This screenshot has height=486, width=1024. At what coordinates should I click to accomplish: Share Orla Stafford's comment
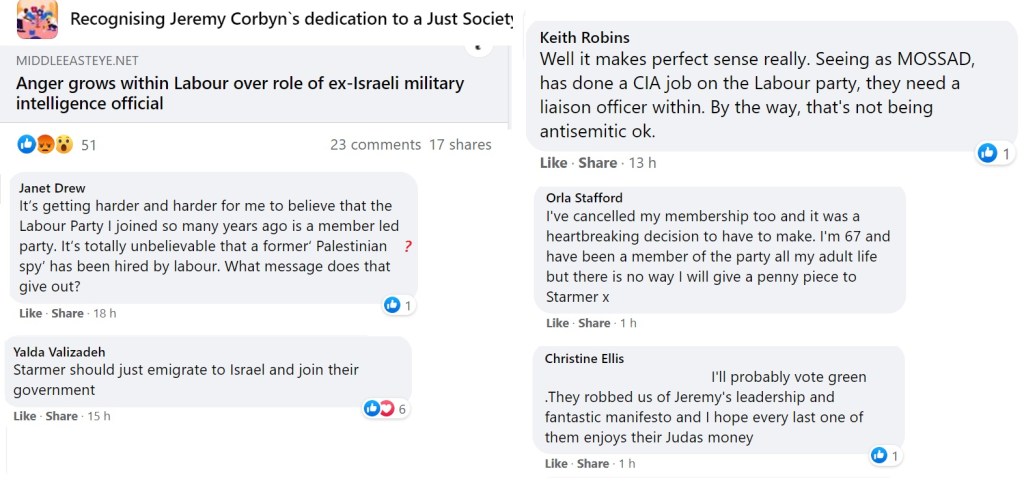pyautogui.click(x=594, y=323)
